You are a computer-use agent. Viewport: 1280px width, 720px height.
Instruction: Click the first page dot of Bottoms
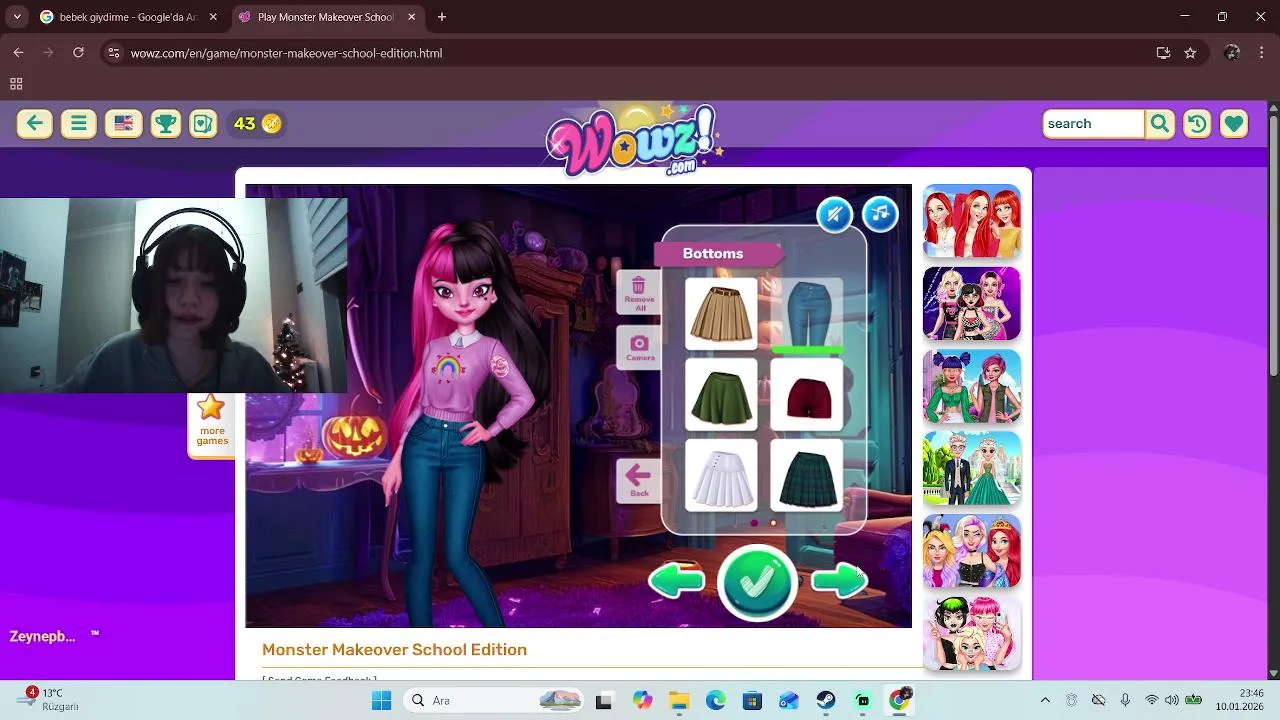(754, 523)
